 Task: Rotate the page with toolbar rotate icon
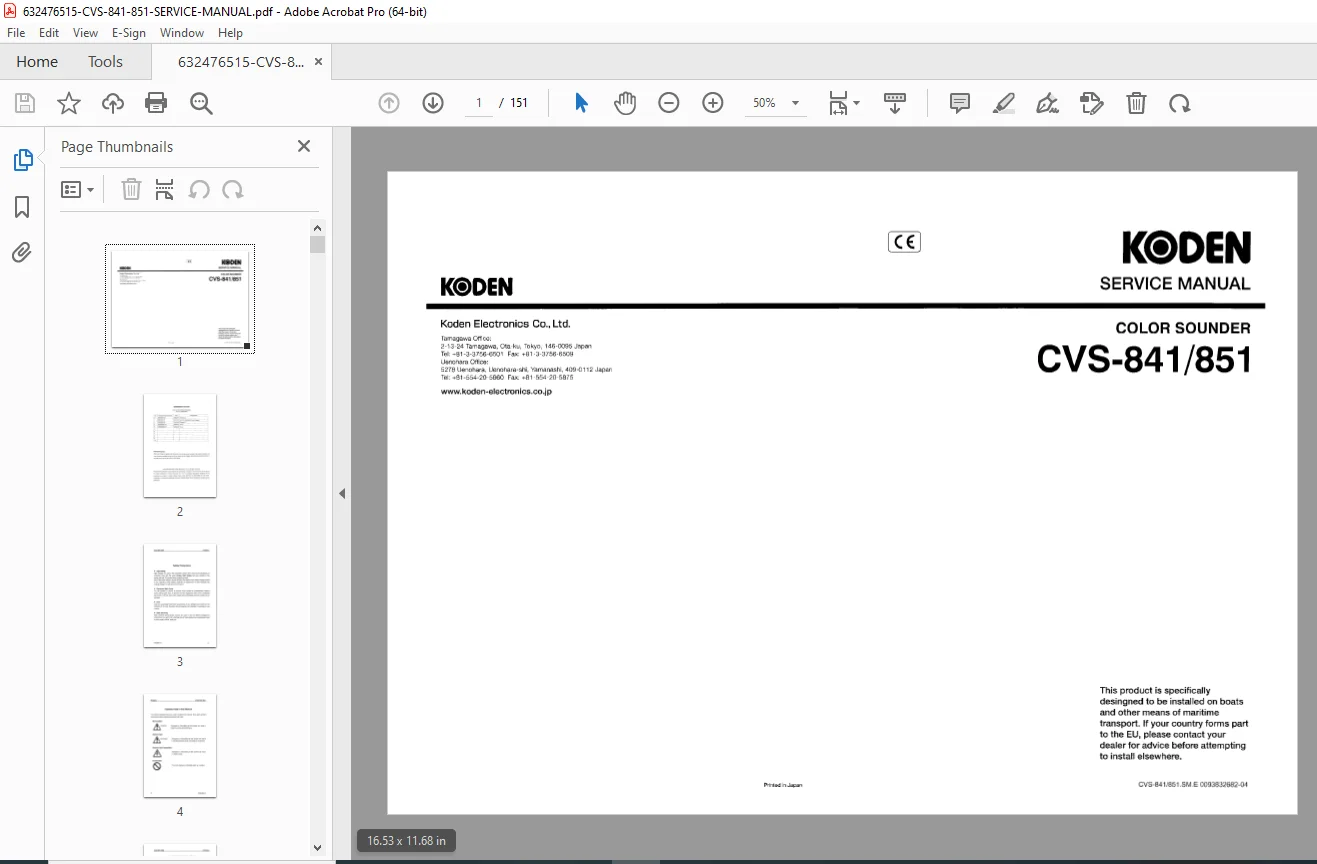1180,103
